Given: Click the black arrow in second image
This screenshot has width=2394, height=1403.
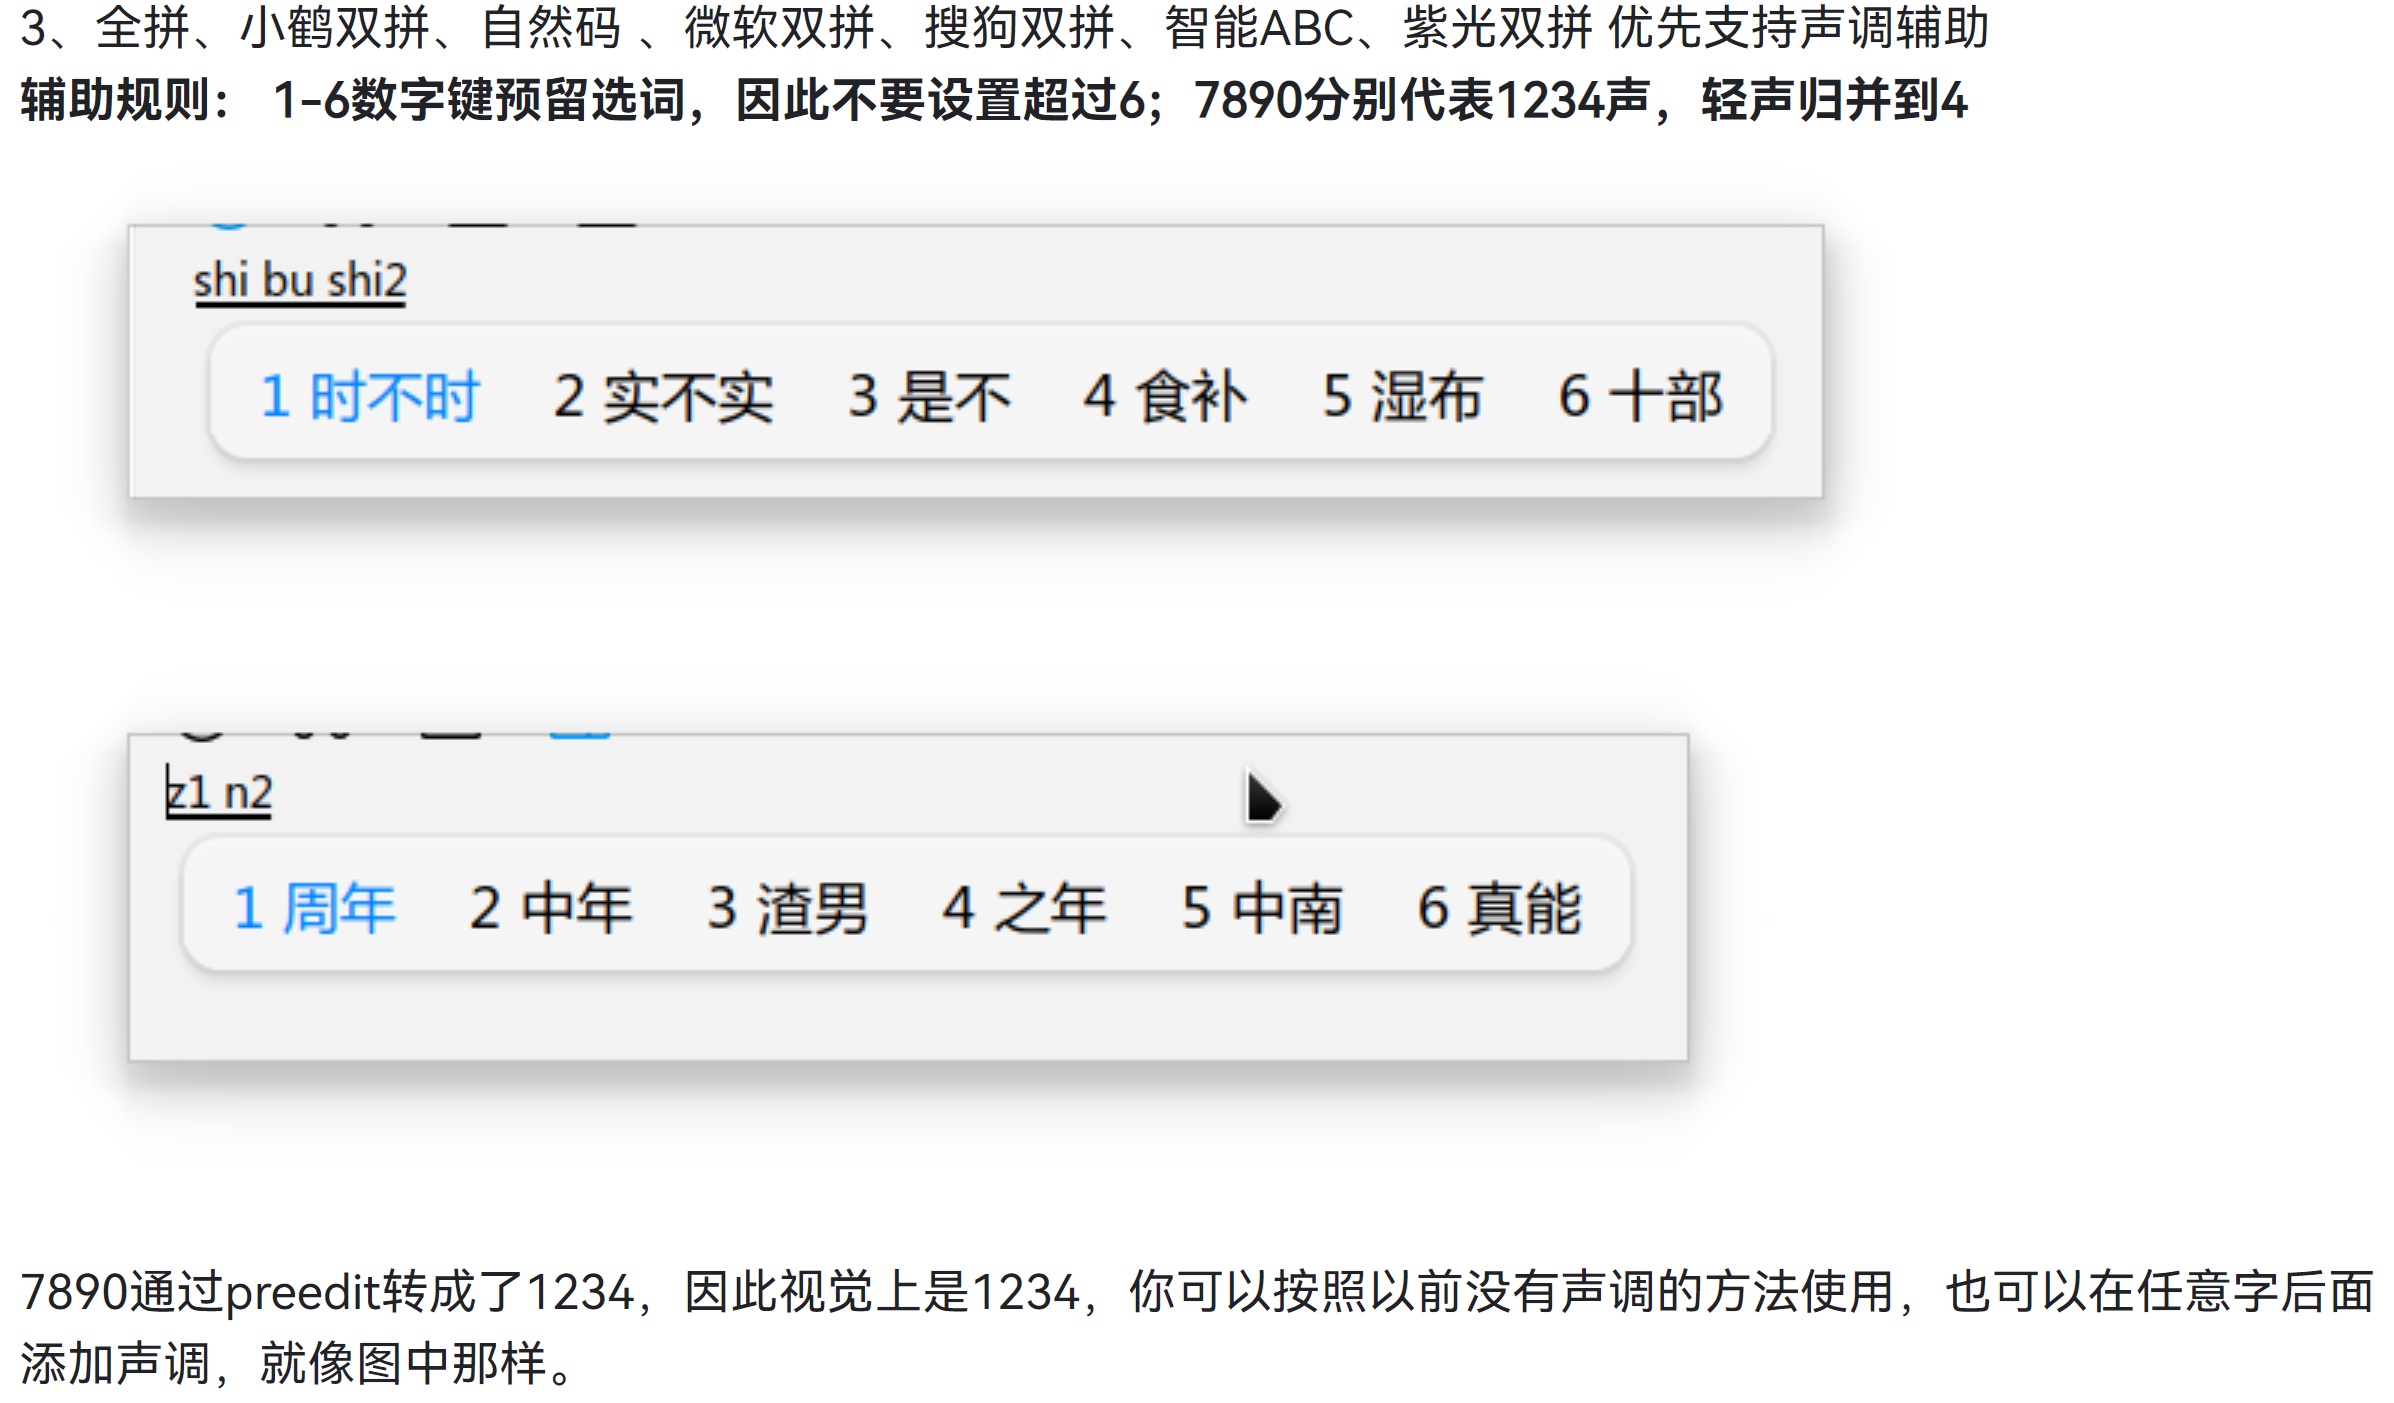Looking at the screenshot, I should (x=1263, y=797).
